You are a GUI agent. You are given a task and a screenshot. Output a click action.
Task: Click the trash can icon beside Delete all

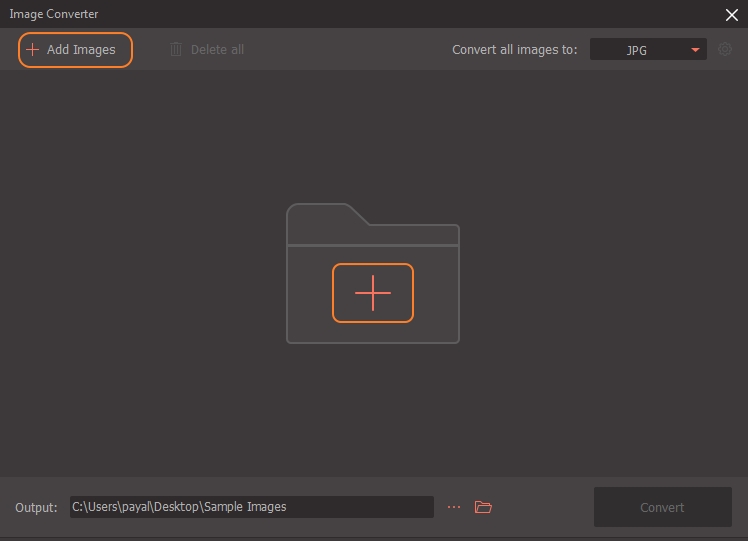coord(176,50)
